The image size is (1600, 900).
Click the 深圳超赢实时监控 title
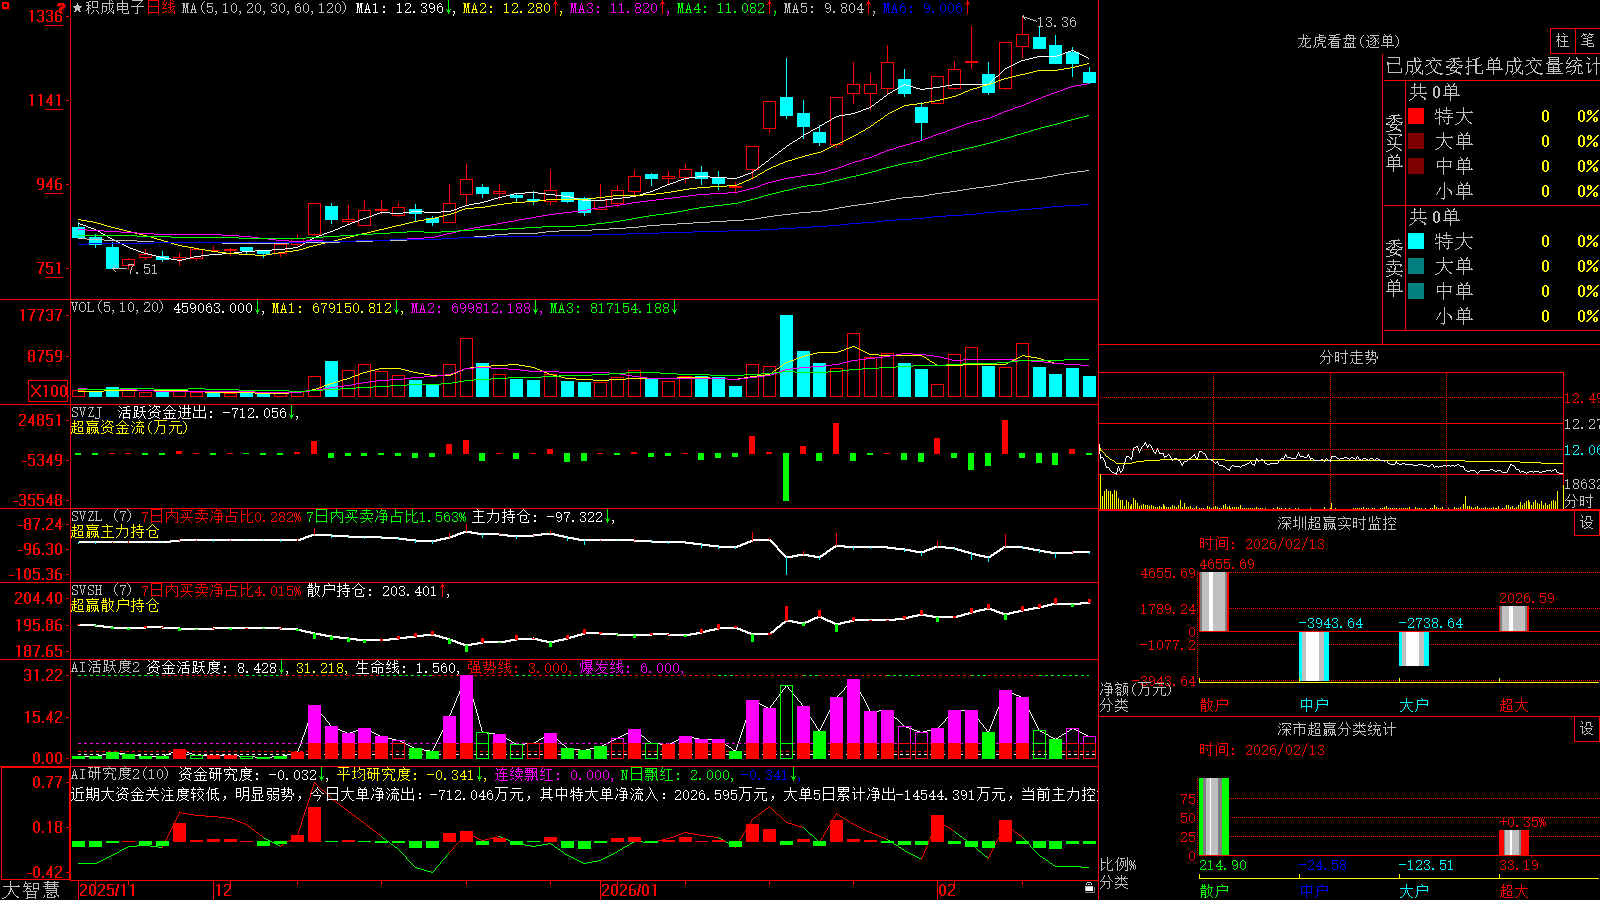coord(1337,523)
